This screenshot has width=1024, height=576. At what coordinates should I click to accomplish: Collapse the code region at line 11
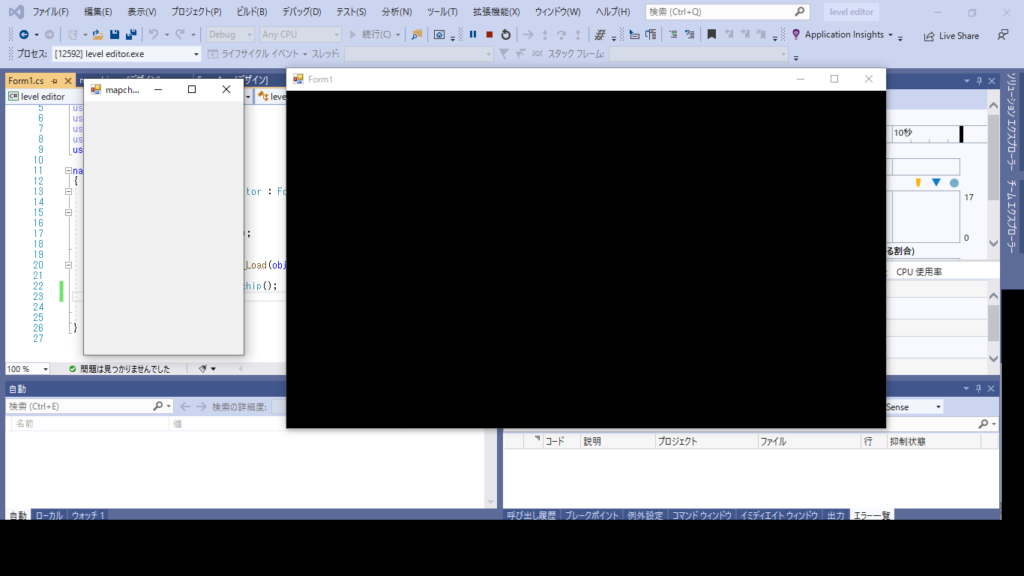pos(68,171)
